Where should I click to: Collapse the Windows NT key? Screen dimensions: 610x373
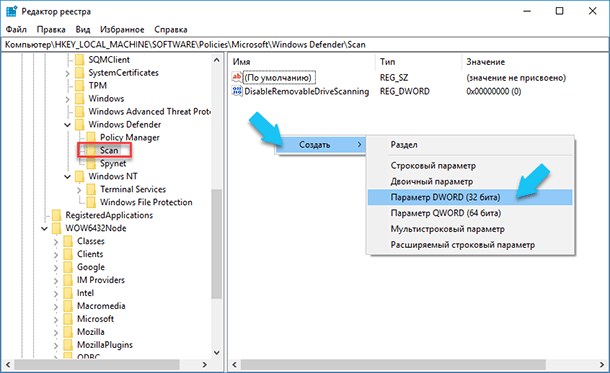tap(67, 177)
